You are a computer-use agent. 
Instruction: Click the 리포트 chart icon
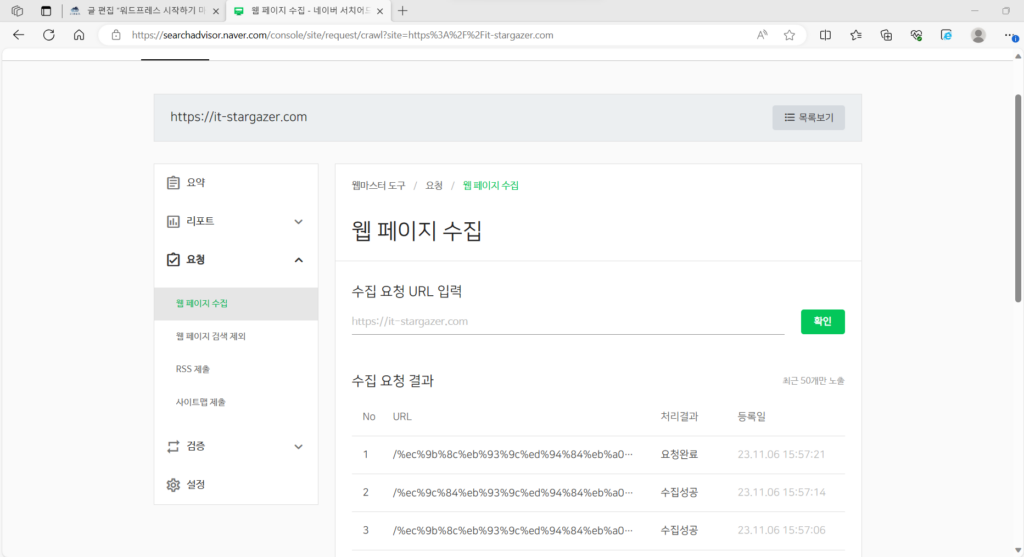(173, 222)
